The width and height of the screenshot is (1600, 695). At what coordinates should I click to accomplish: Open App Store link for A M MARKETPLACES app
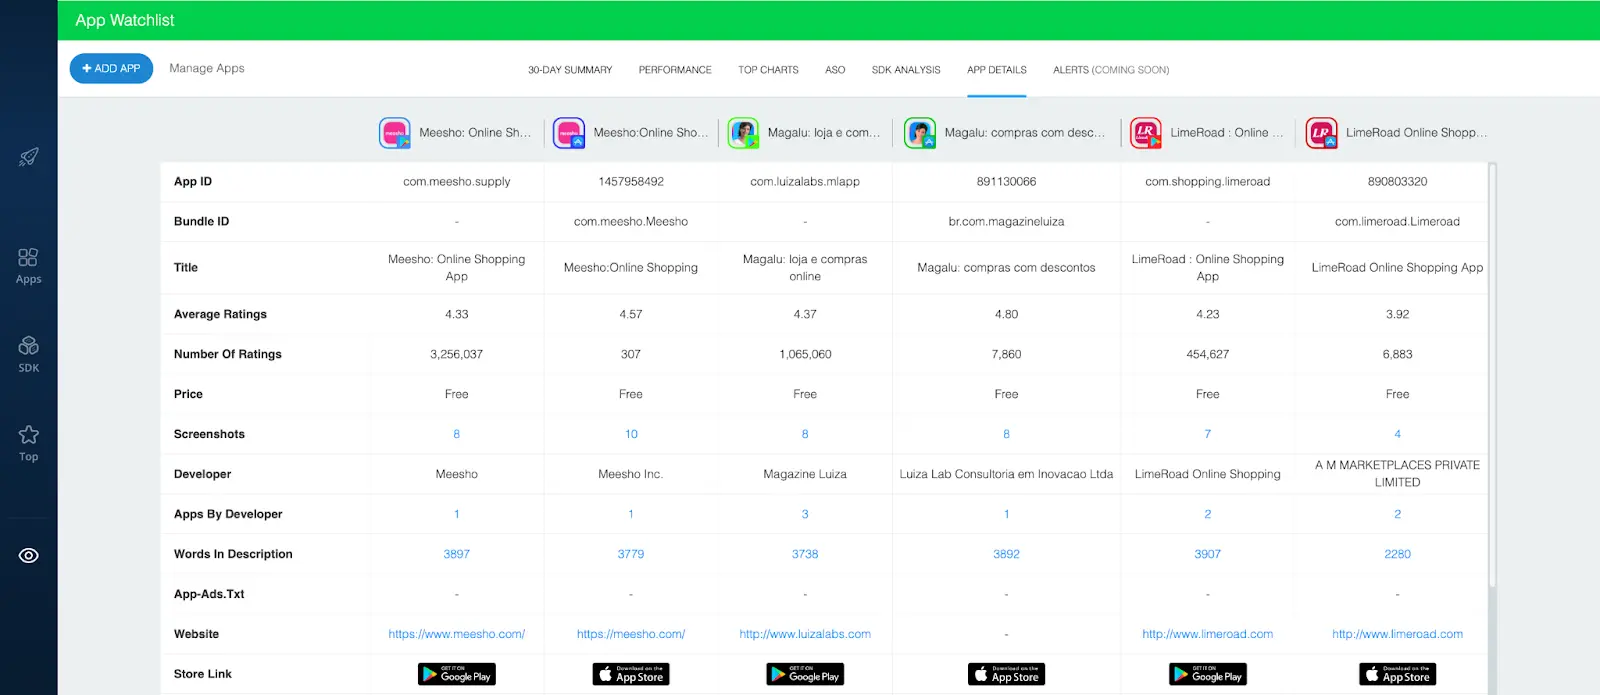1397,675
